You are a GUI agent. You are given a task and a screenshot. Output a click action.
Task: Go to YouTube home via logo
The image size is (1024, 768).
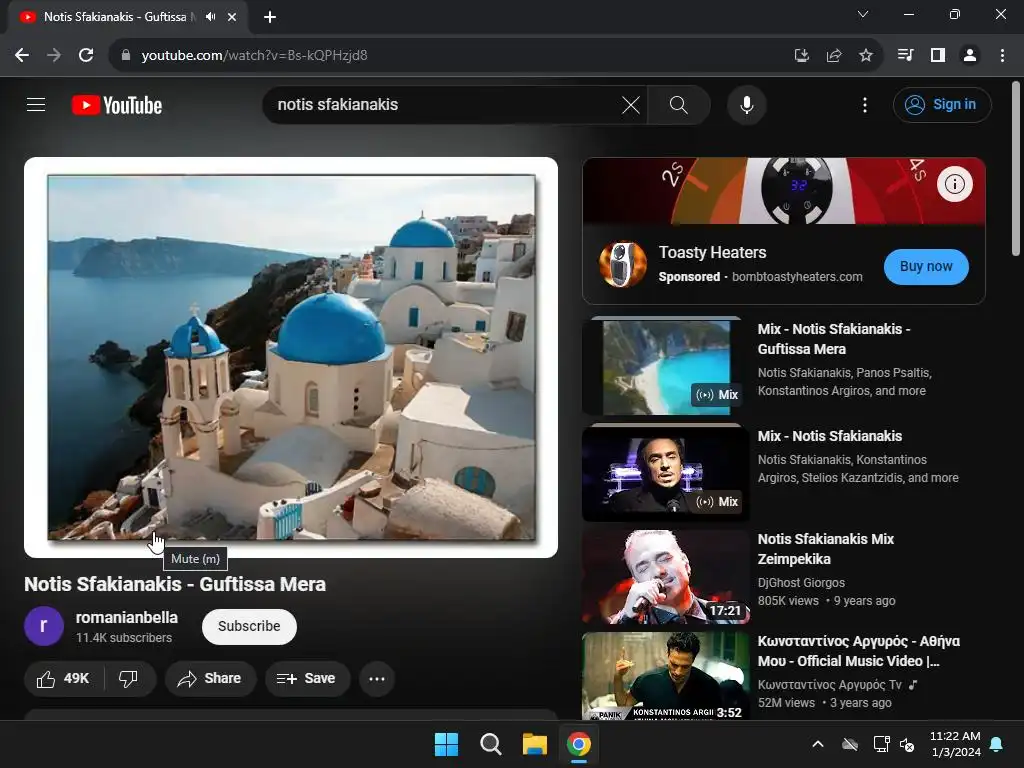point(117,105)
